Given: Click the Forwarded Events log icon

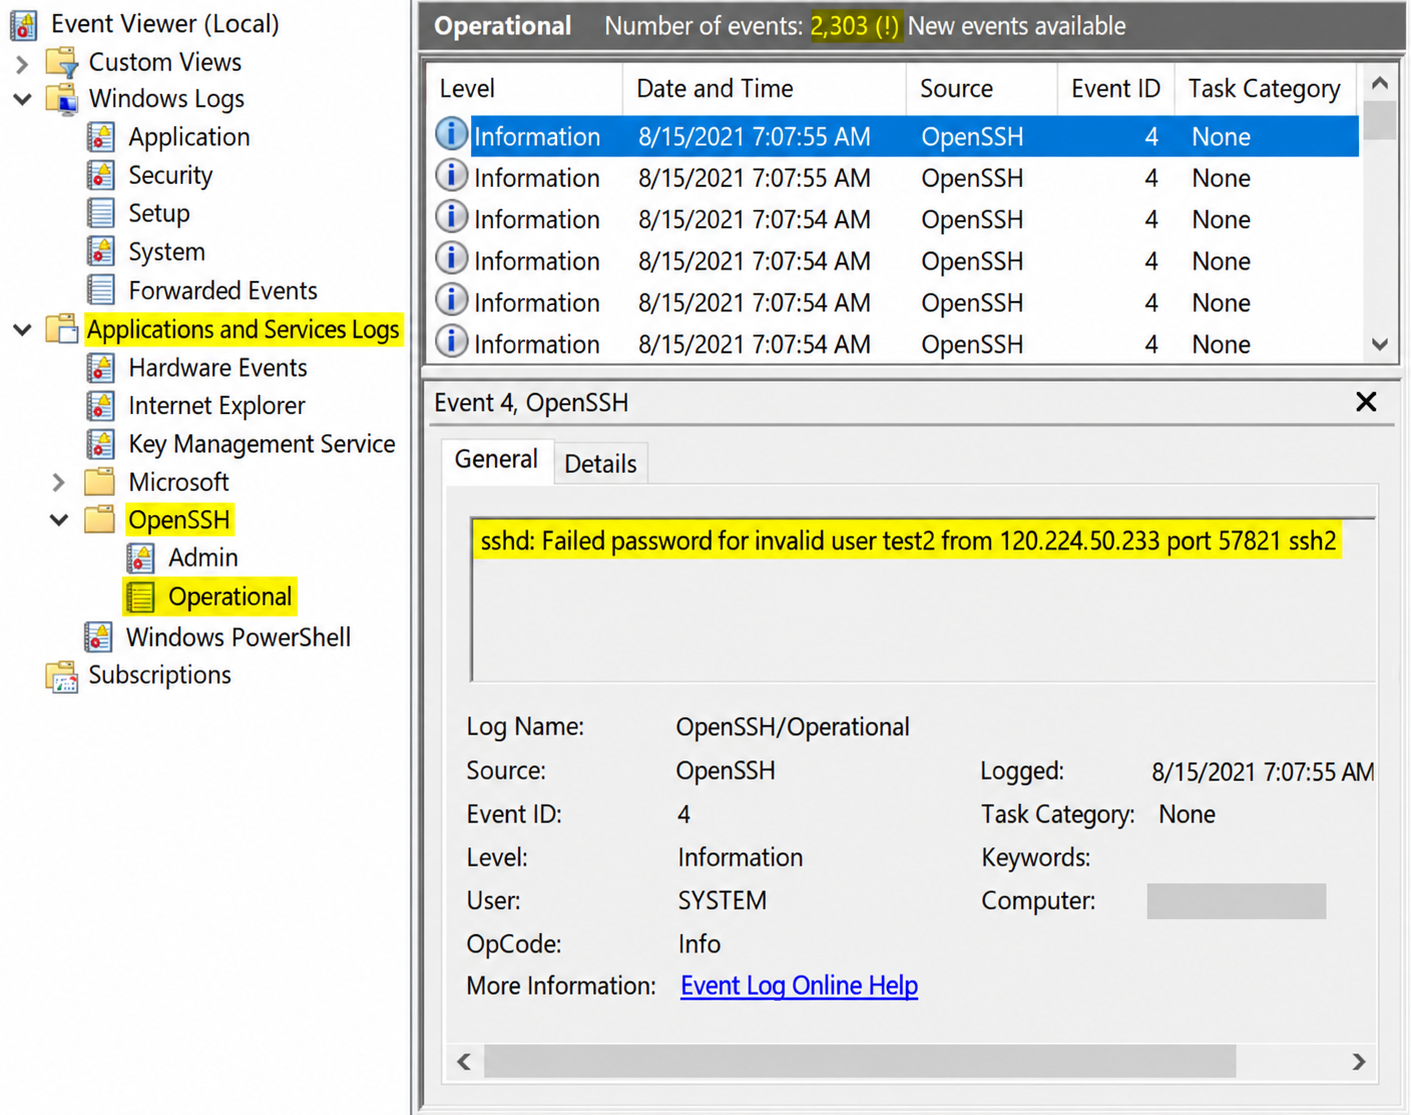Looking at the screenshot, I should (101, 290).
